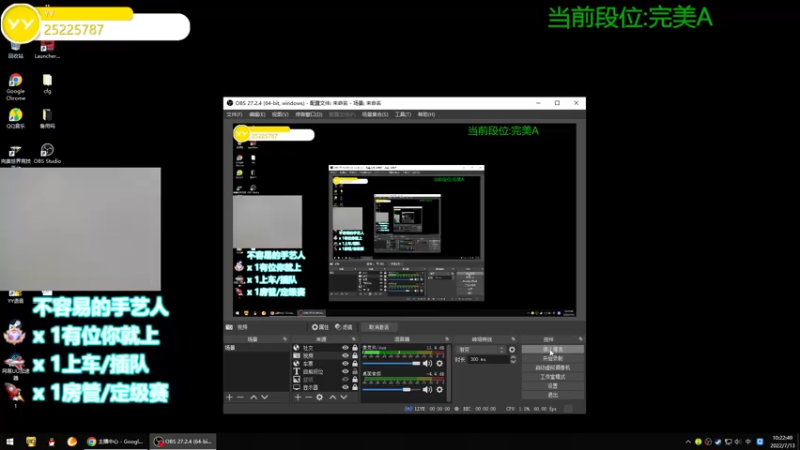Pop out the 混音器 dock panel
Screen dimensions: 800x450
tap(447, 339)
